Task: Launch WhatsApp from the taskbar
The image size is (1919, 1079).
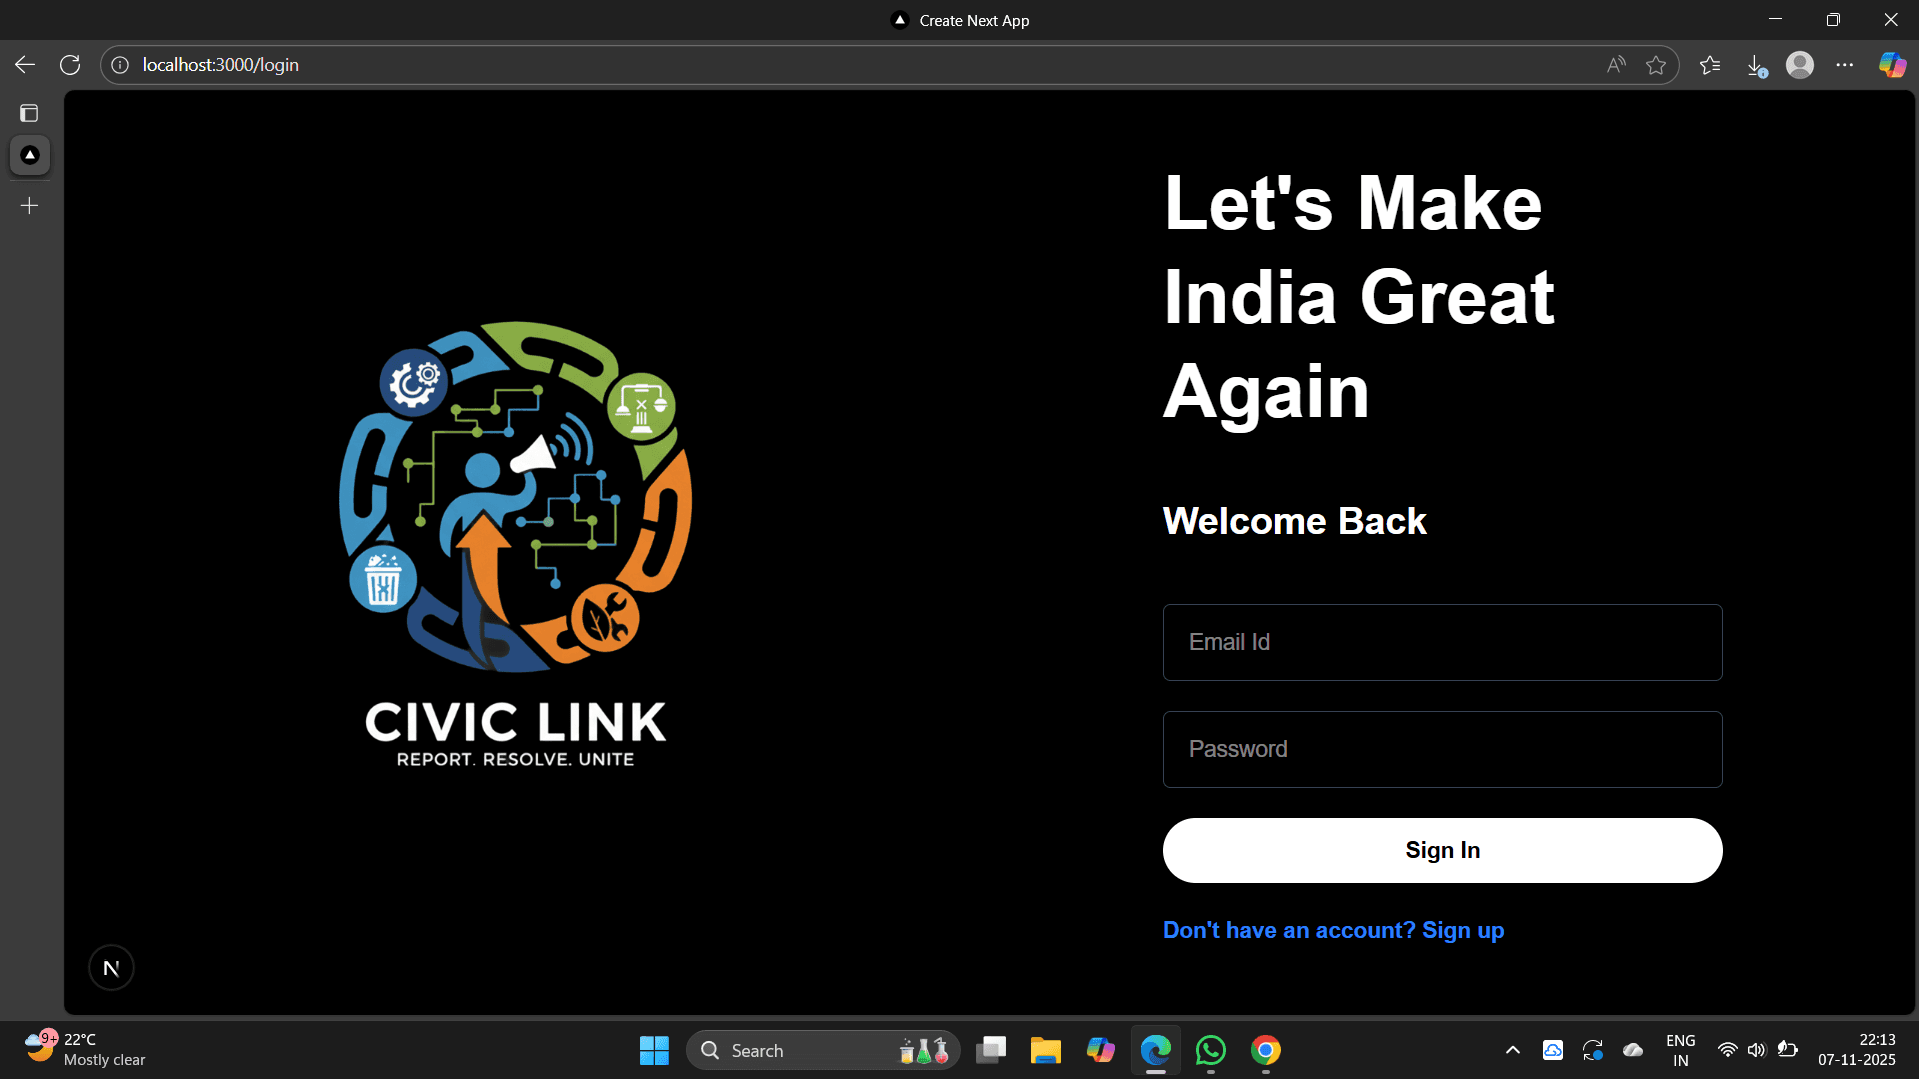Action: pos(1210,1050)
